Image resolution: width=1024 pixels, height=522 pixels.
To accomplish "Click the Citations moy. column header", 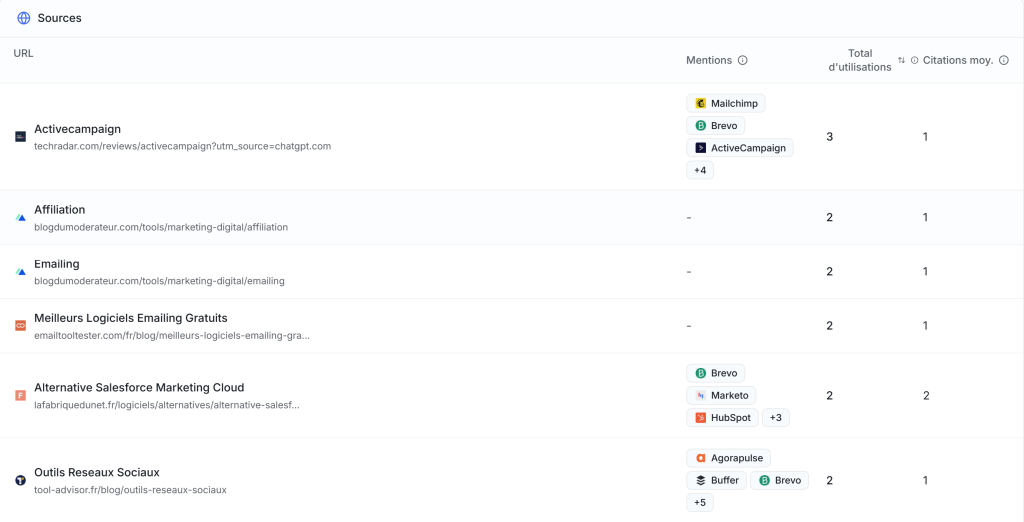I will click(x=958, y=60).
